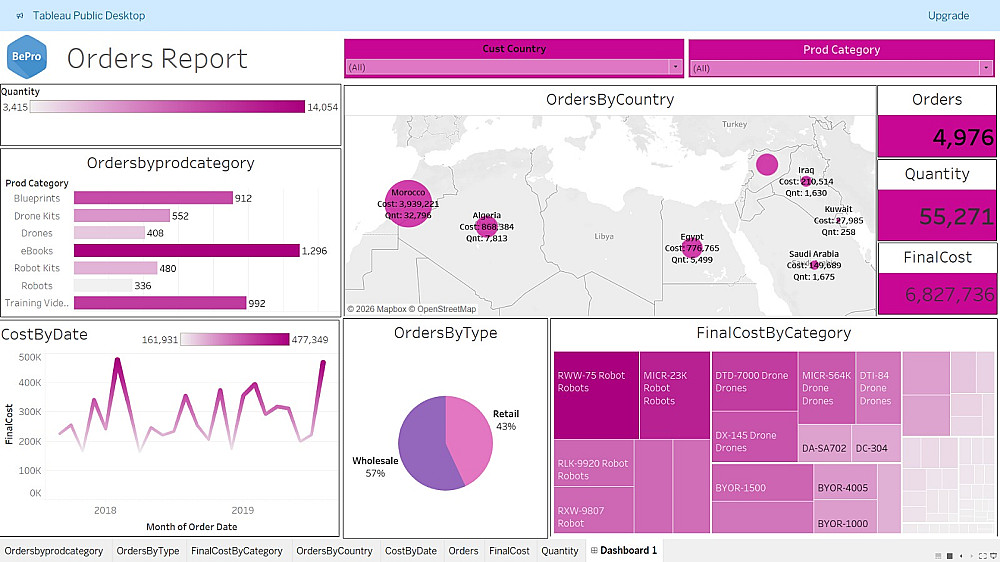Select the MICR-564K Drone treemap tile
1000x562 pixels.
827,388
